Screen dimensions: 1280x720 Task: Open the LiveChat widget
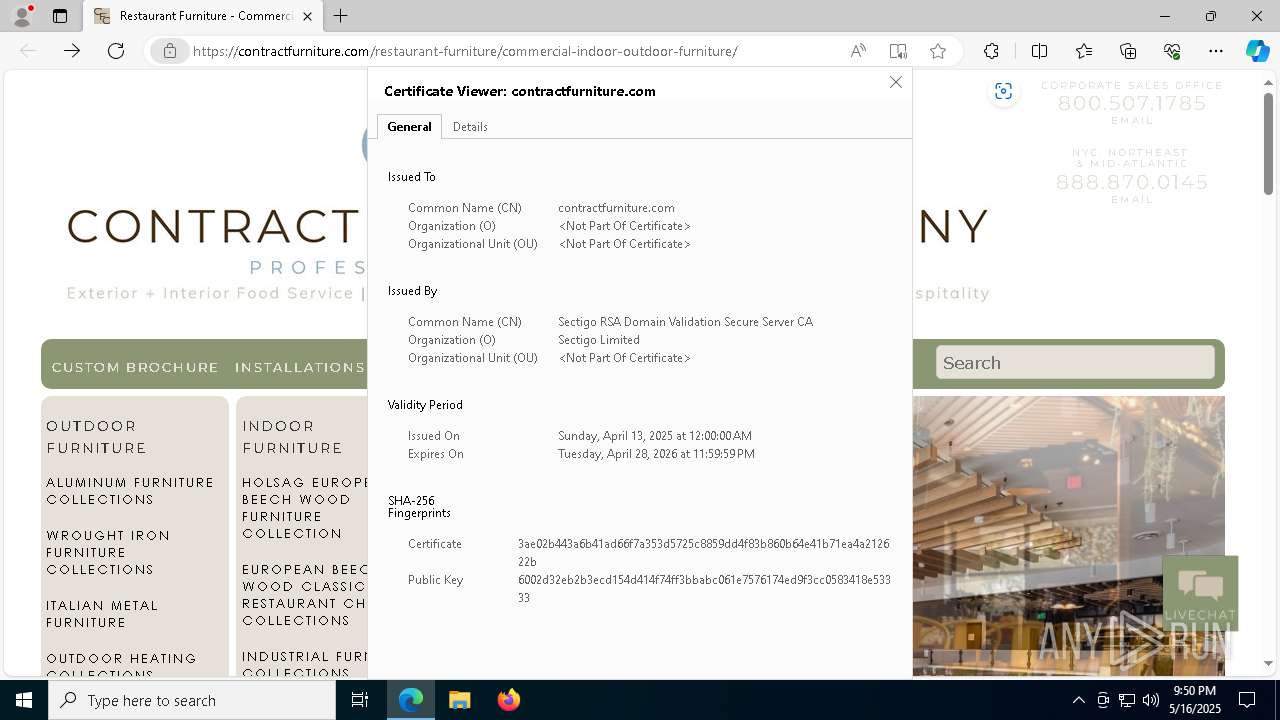click(1200, 593)
